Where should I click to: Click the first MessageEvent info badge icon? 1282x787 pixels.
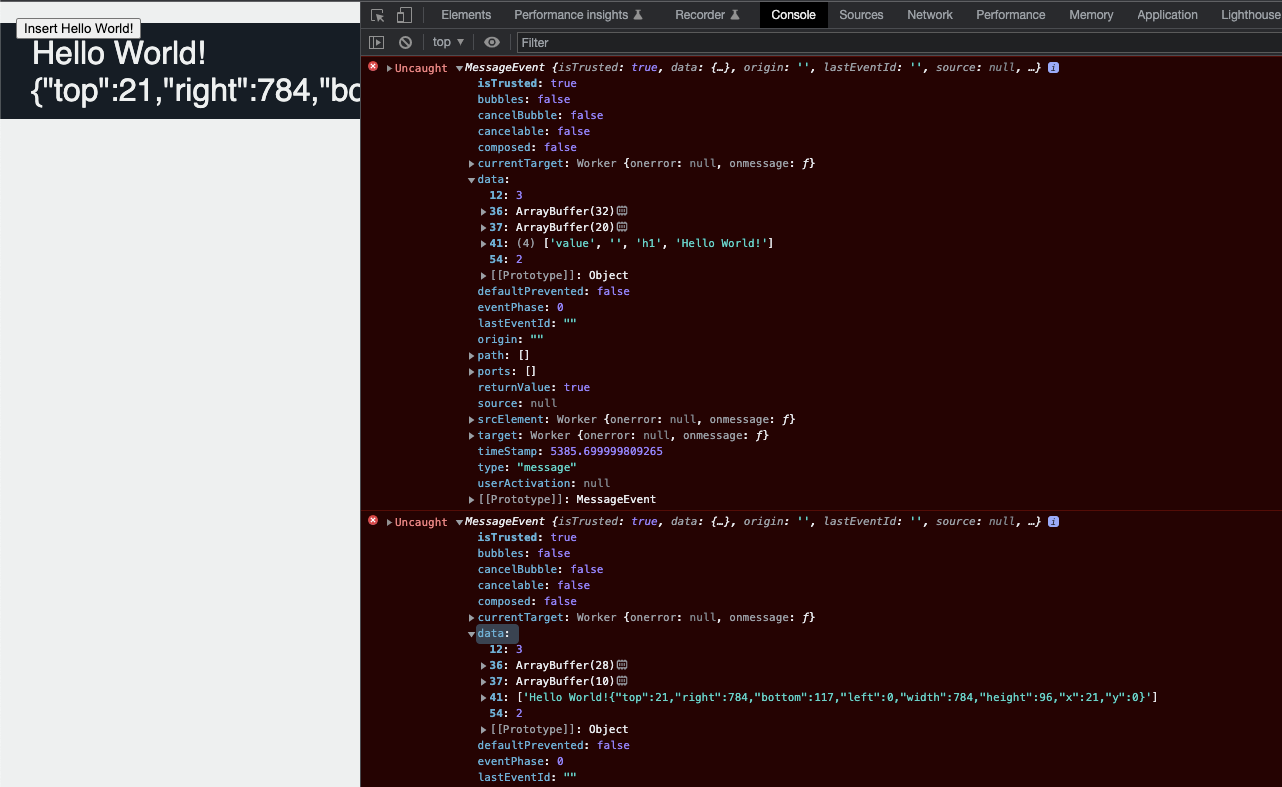pos(1054,68)
